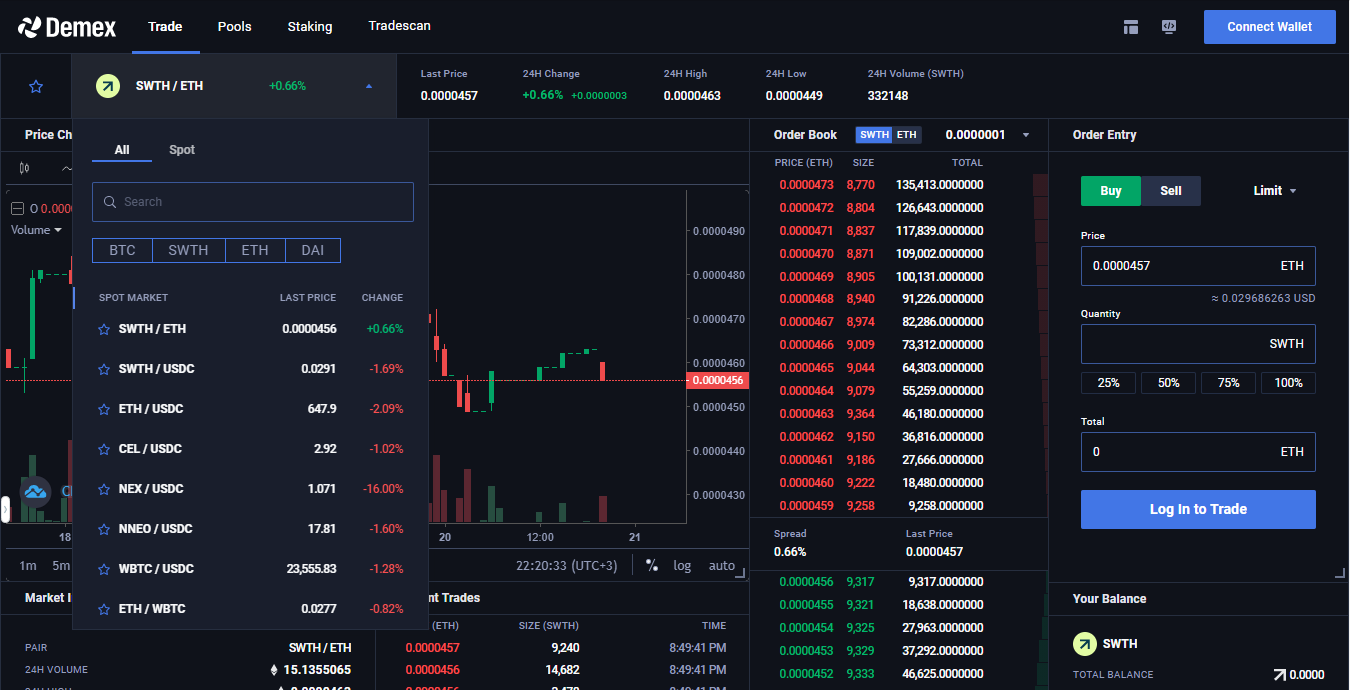Set quantity to 75%
This screenshot has width=1350, height=690.
coord(1228,383)
